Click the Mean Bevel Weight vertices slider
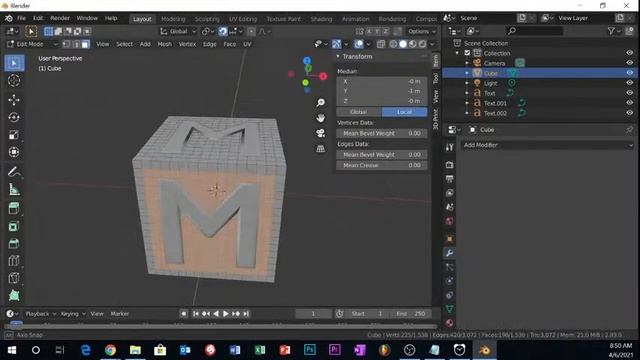Viewport: 640px width, 360px height. point(382,133)
